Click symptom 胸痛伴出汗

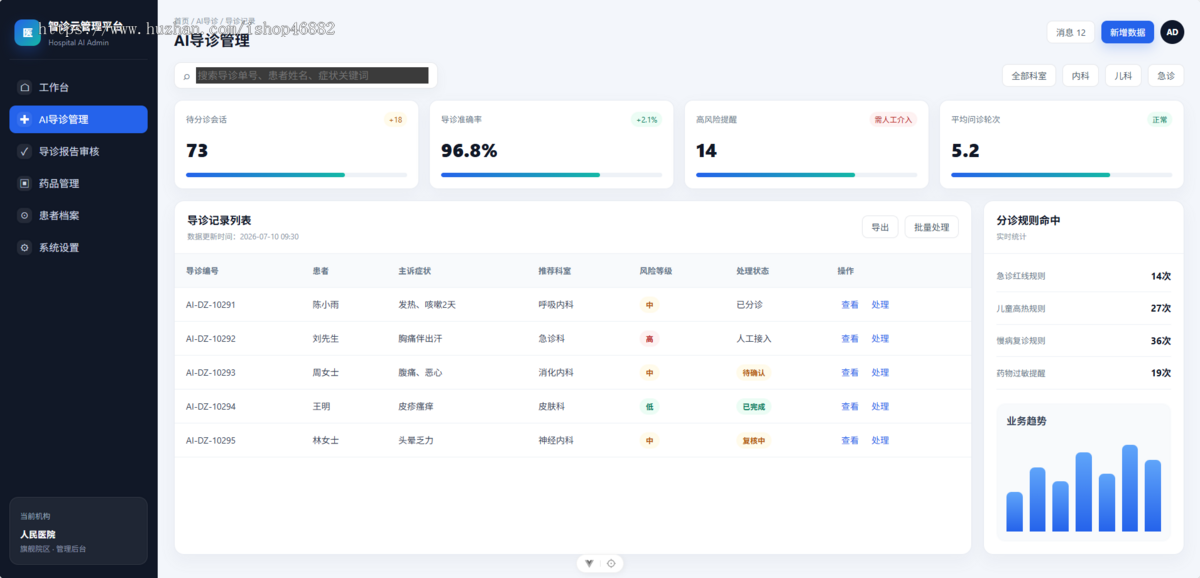coord(420,339)
